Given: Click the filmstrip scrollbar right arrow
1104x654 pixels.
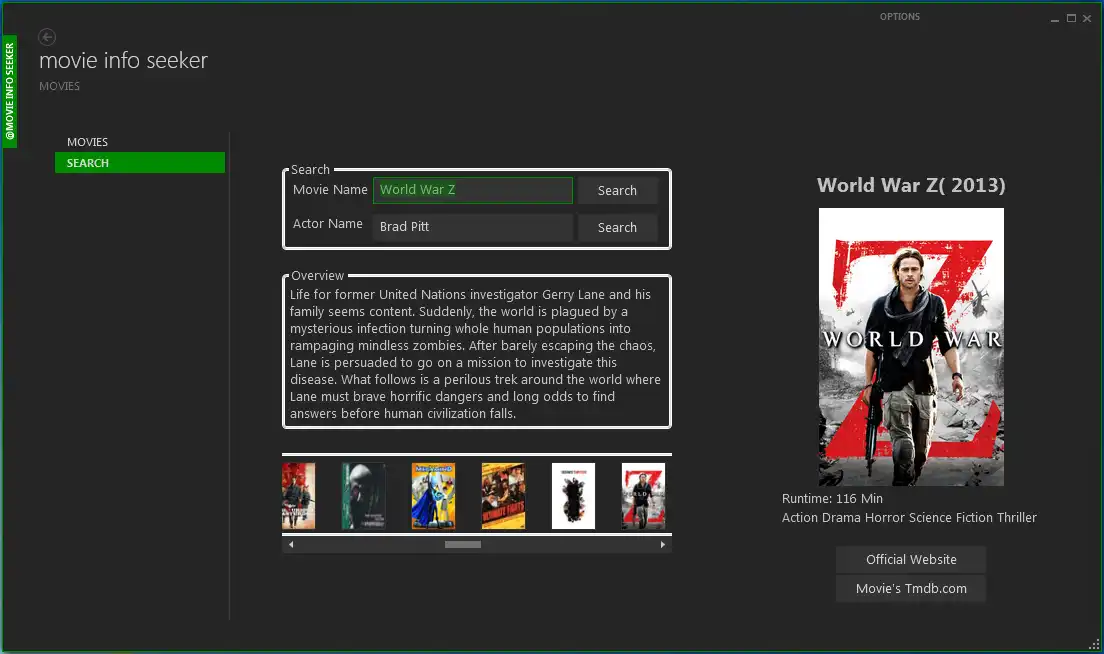Looking at the screenshot, I should point(663,544).
